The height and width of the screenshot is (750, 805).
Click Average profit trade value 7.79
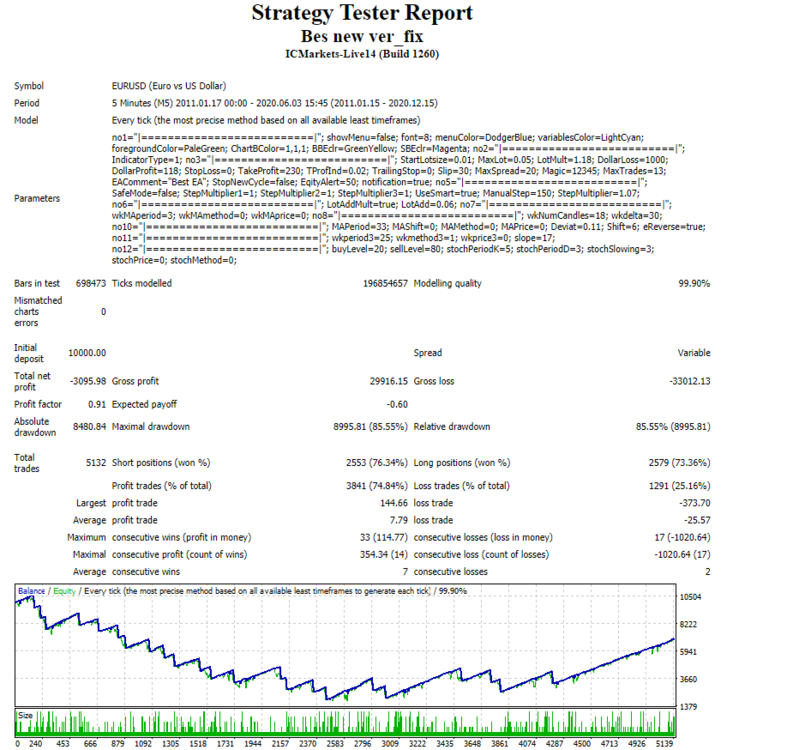click(x=399, y=521)
